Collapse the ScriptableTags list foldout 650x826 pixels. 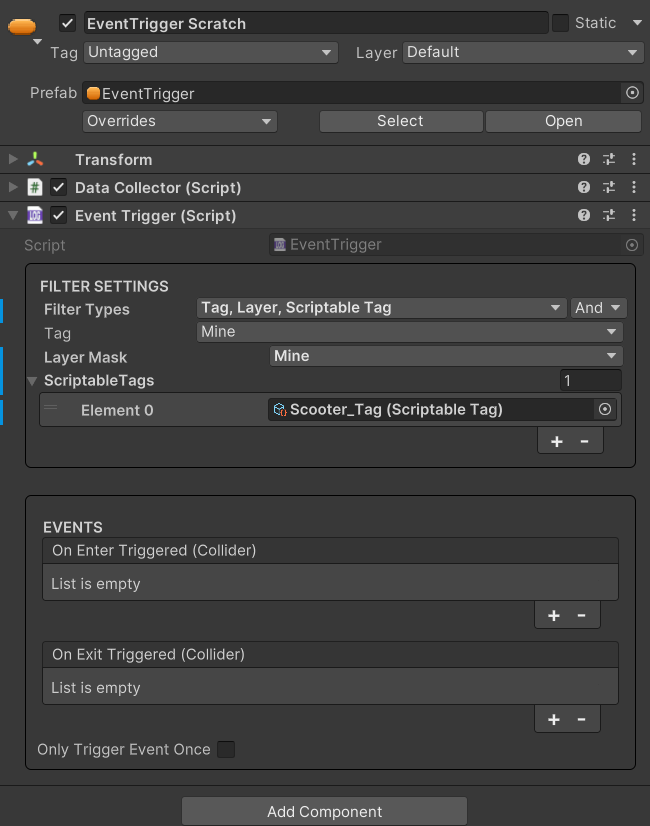(x=32, y=381)
